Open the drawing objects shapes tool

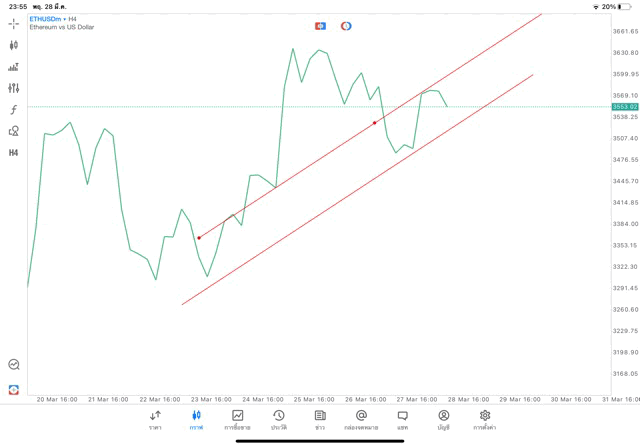point(14,131)
